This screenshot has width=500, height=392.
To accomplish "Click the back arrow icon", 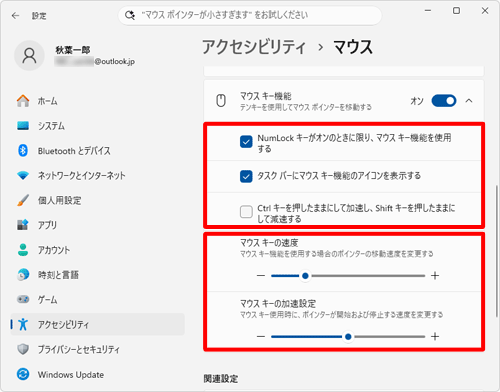I will coord(15,16).
